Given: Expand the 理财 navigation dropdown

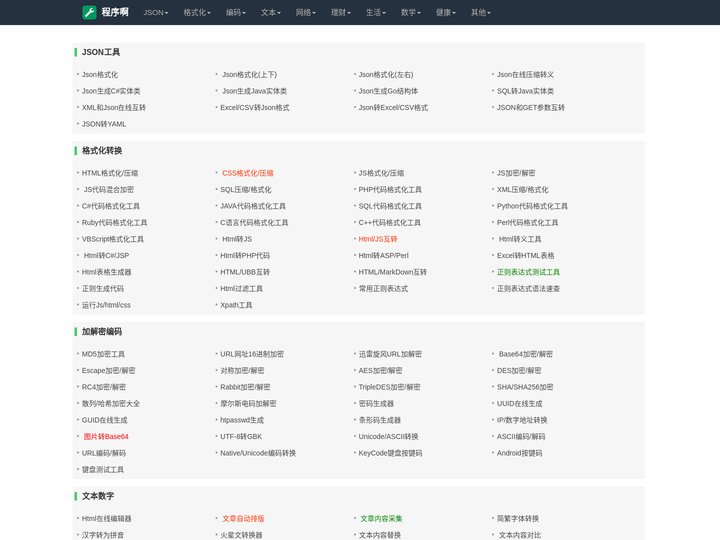Looking at the screenshot, I should 341,13.
